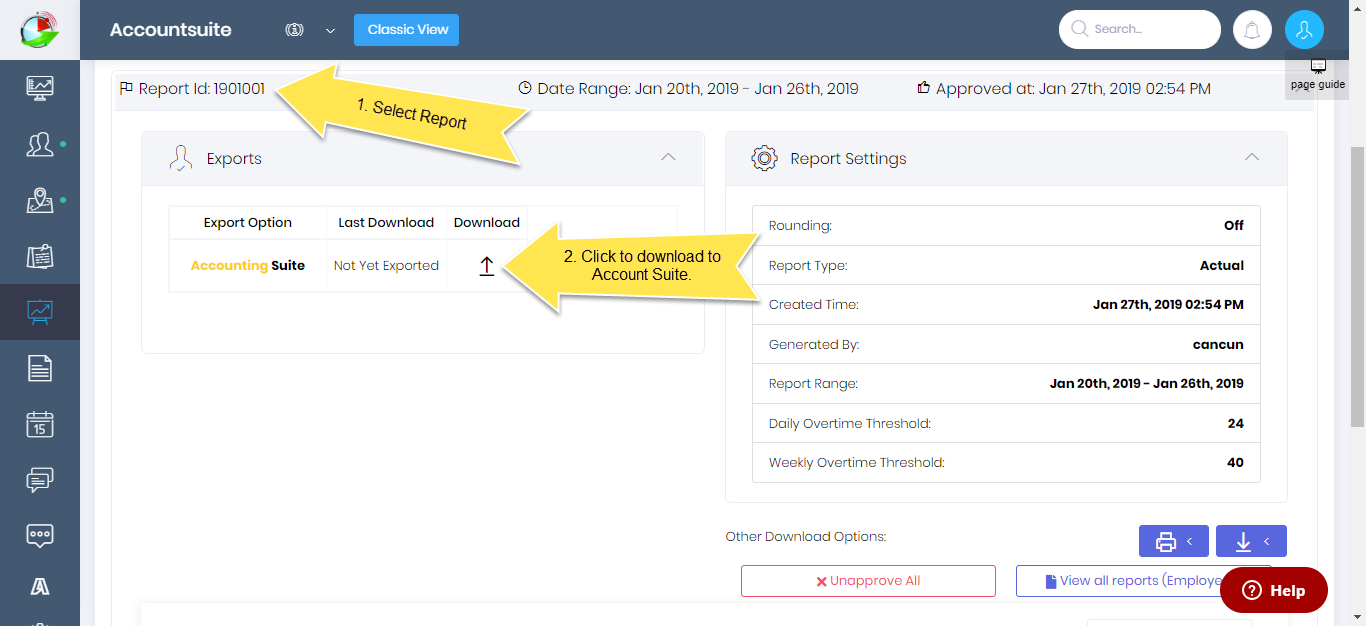Click the thumbs-up icon beside Approved at
This screenshot has width=1366, height=626.
click(x=924, y=88)
